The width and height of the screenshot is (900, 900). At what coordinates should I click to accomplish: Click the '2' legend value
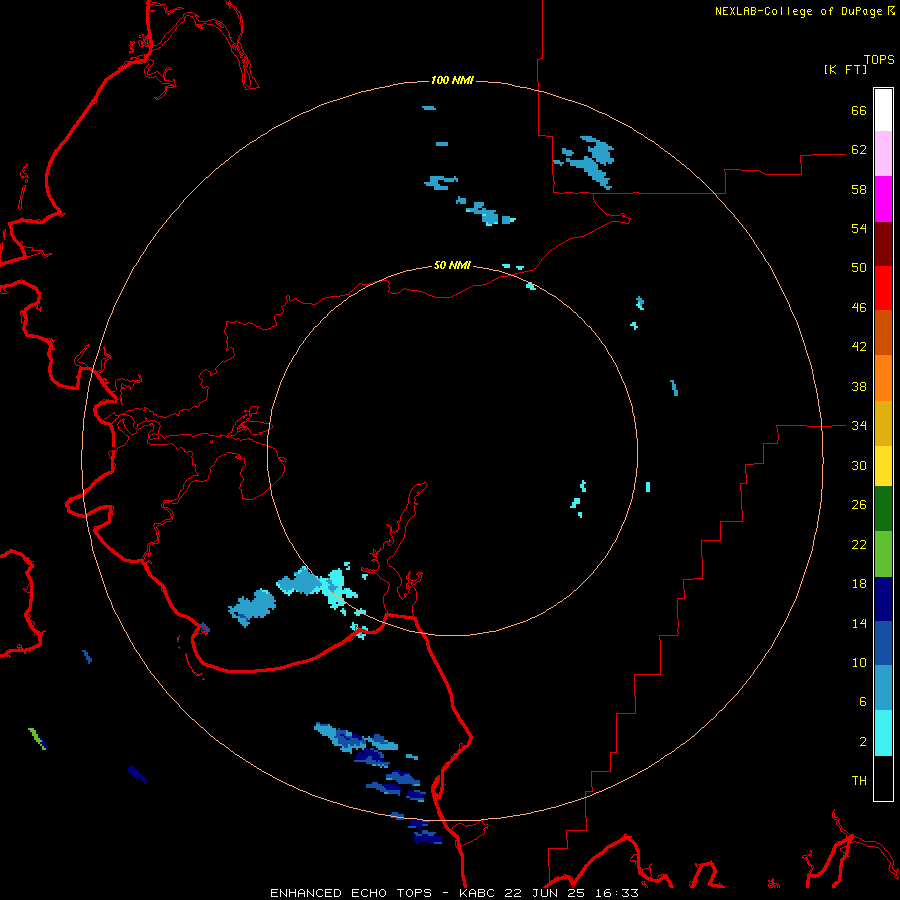pyautogui.click(x=863, y=742)
